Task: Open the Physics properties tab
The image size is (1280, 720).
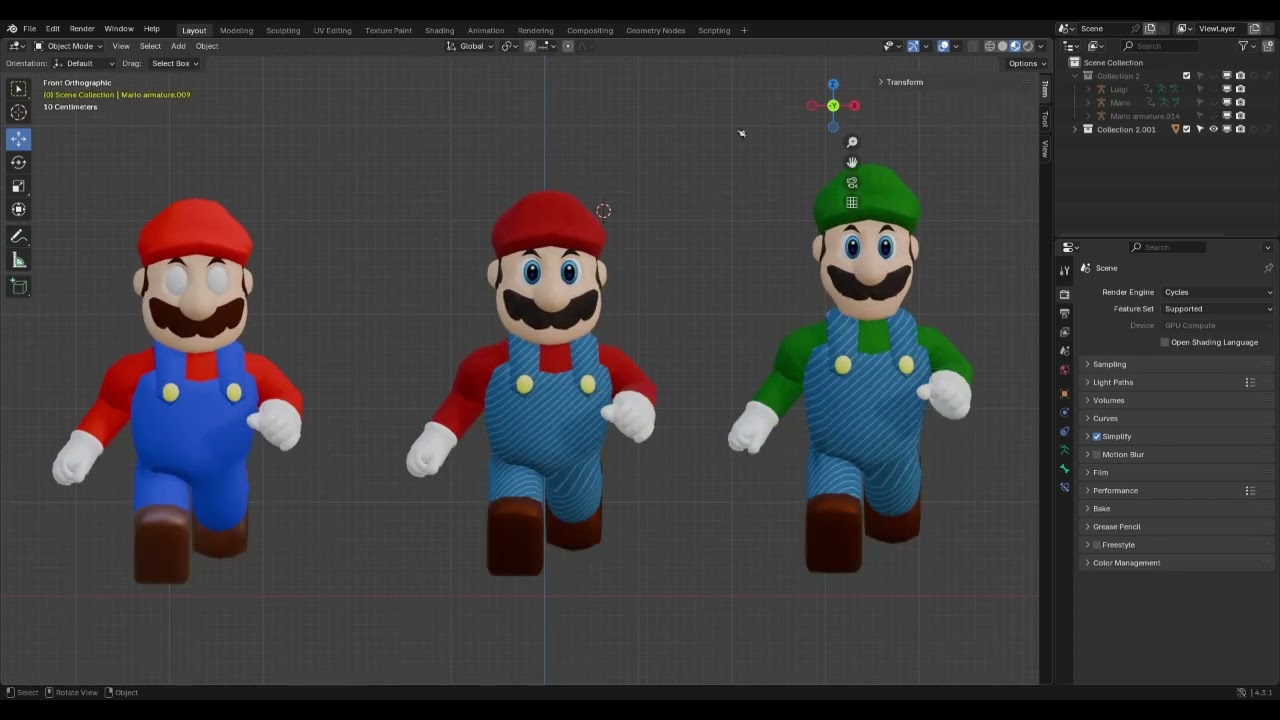Action: tap(1064, 413)
